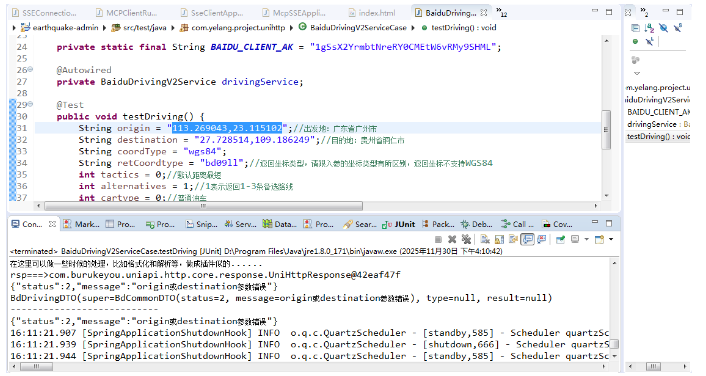Toggle Scroll Lock in the Console
Image resolution: width=706 pixels, height=376 pixels.
pyautogui.click(x=499, y=240)
